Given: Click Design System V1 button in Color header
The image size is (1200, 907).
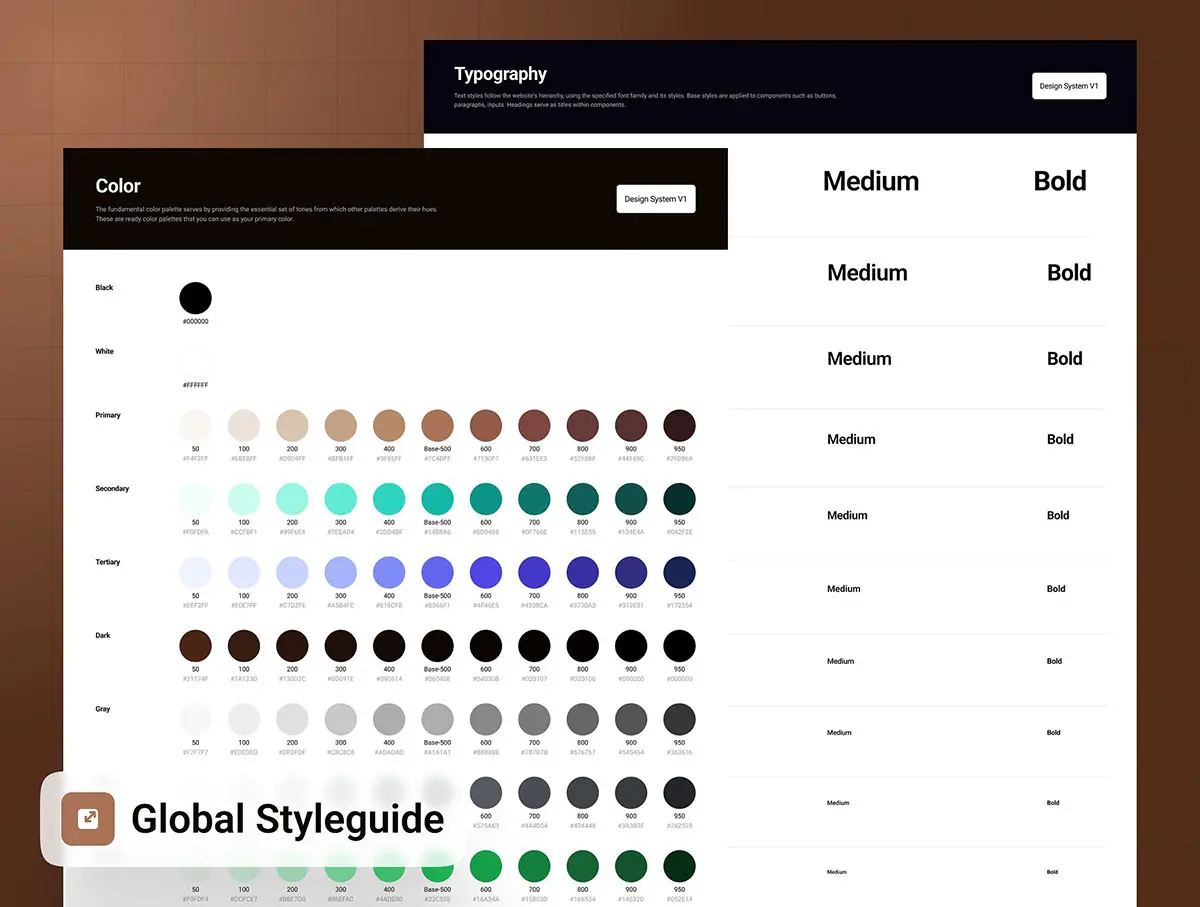Looking at the screenshot, I should point(655,199).
